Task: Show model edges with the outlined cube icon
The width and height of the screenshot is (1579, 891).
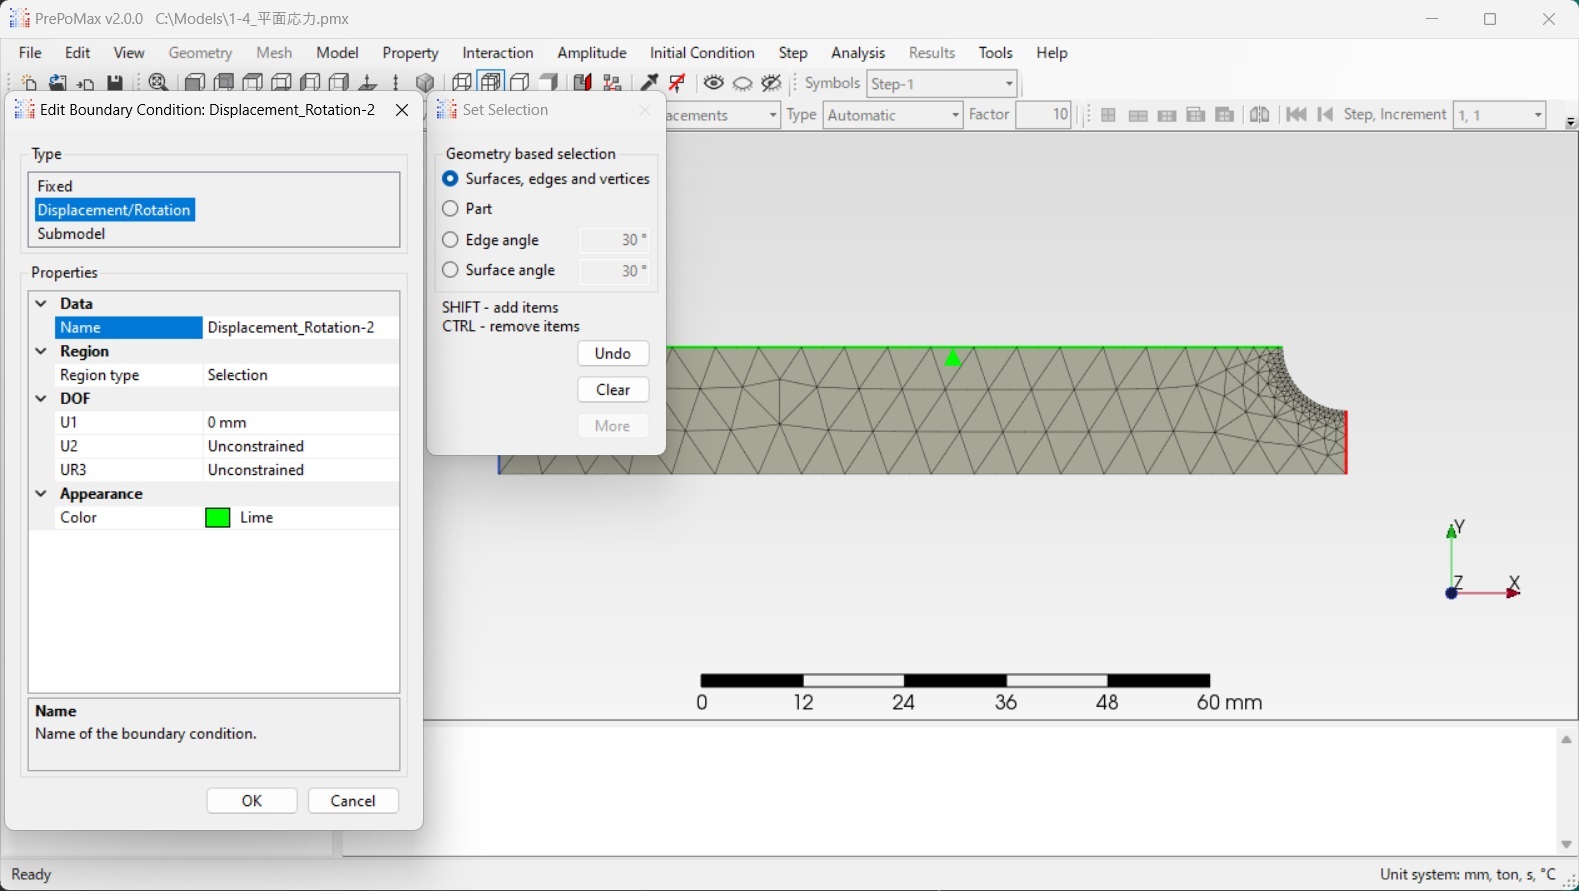Action: (520, 83)
